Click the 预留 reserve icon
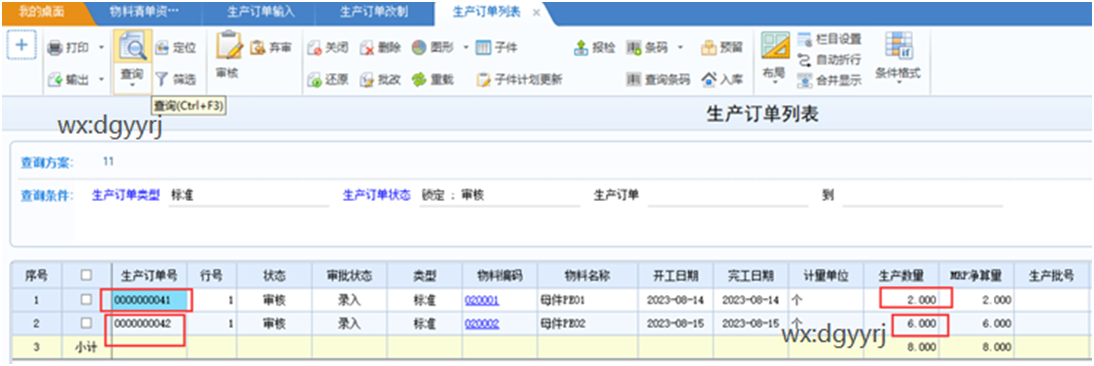Image resolution: width=1094 pixels, height=366 pixels. [x=709, y=47]
